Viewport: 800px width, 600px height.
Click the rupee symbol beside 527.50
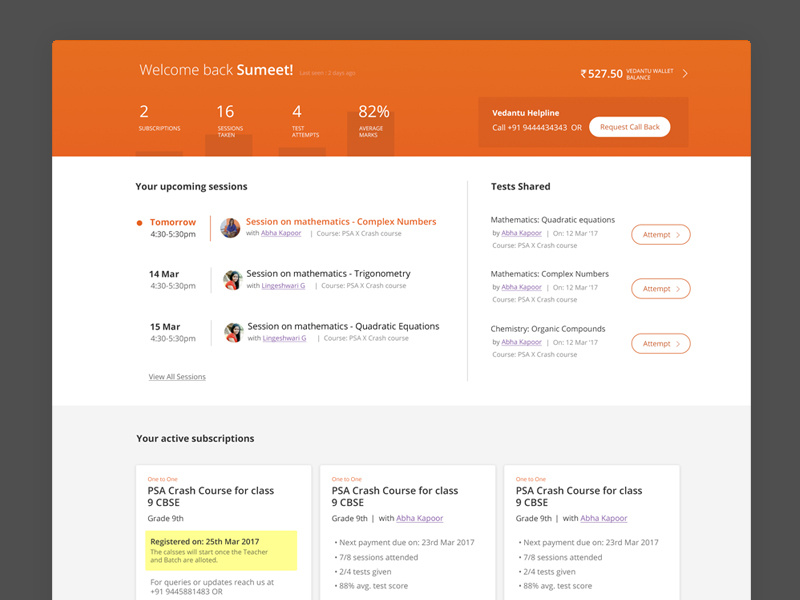tap(582, 73)
